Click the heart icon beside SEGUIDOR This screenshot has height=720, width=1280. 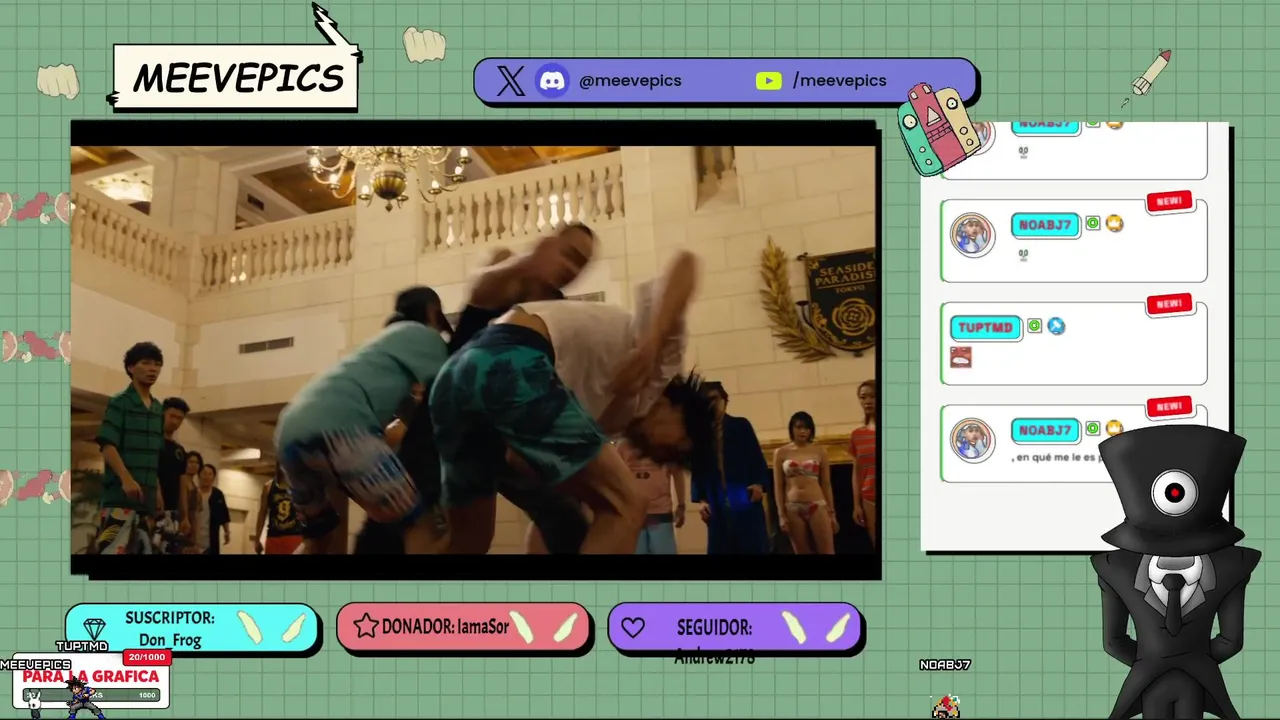(632, 628)
